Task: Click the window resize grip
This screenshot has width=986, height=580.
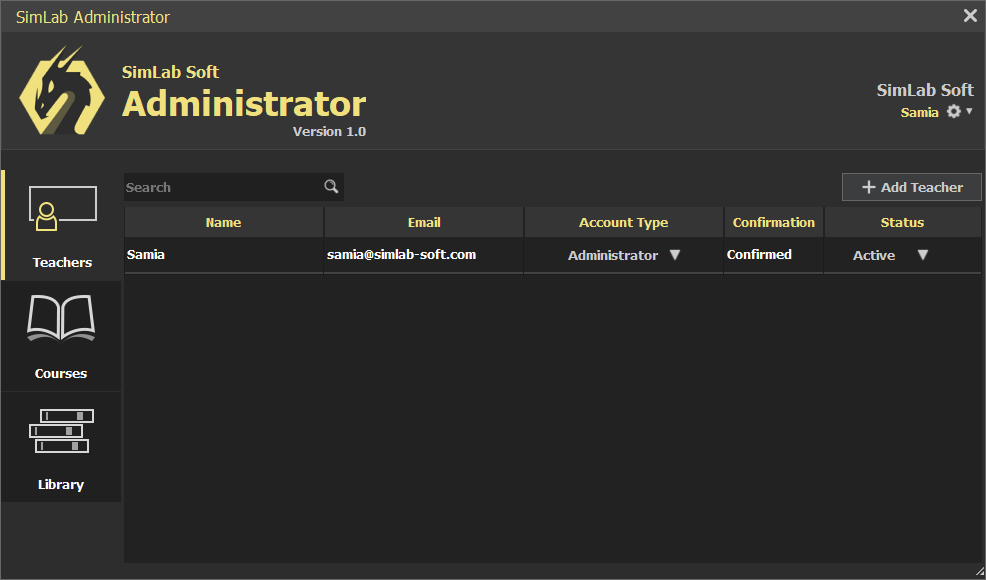Action: pos(978,572)
